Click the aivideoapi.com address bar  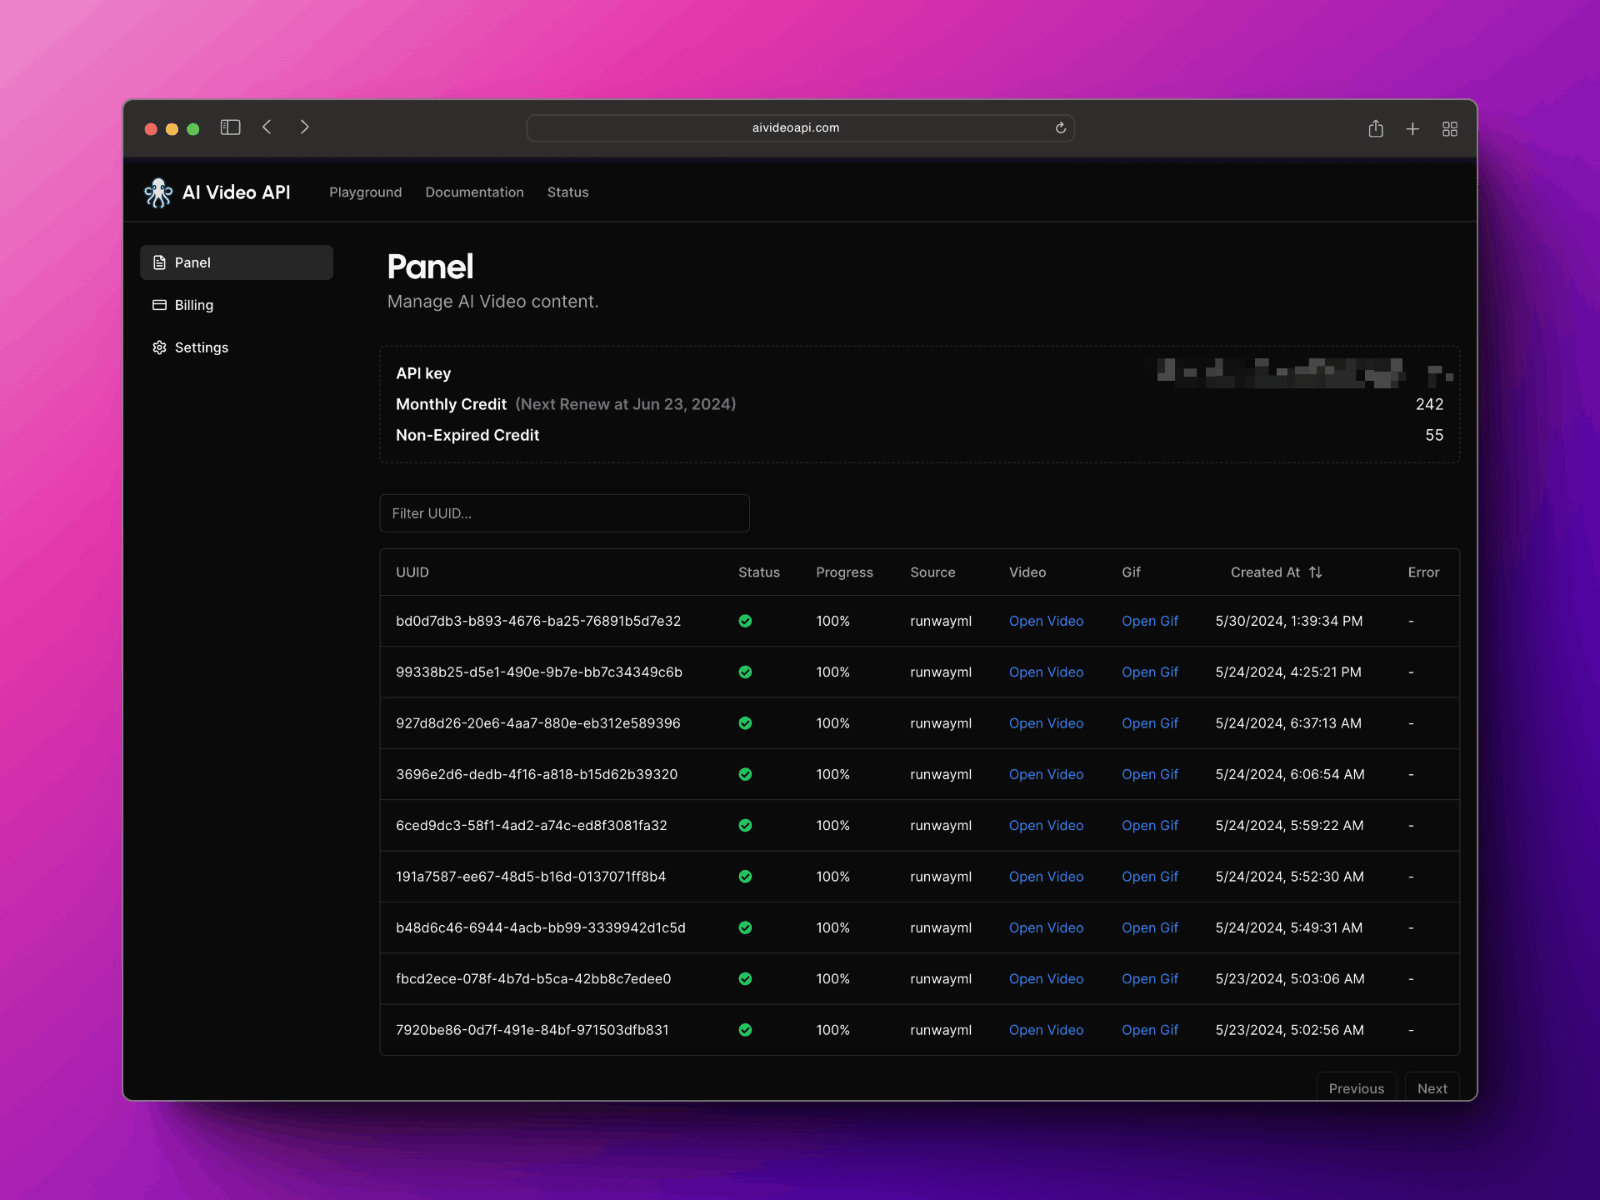coord(796,128)
